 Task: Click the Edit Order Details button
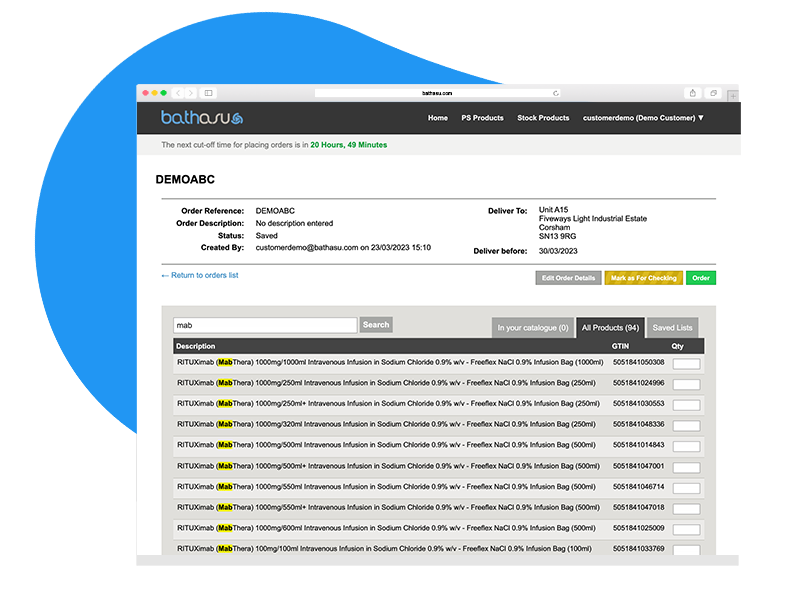pos(568,278)
